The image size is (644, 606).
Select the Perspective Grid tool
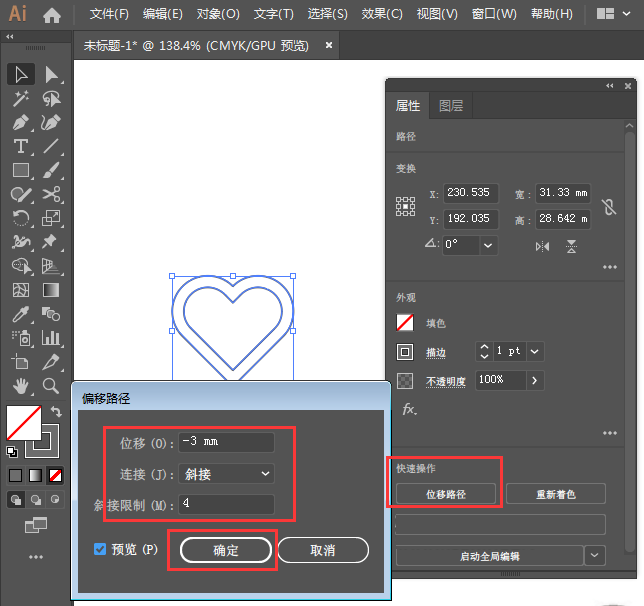51,266
